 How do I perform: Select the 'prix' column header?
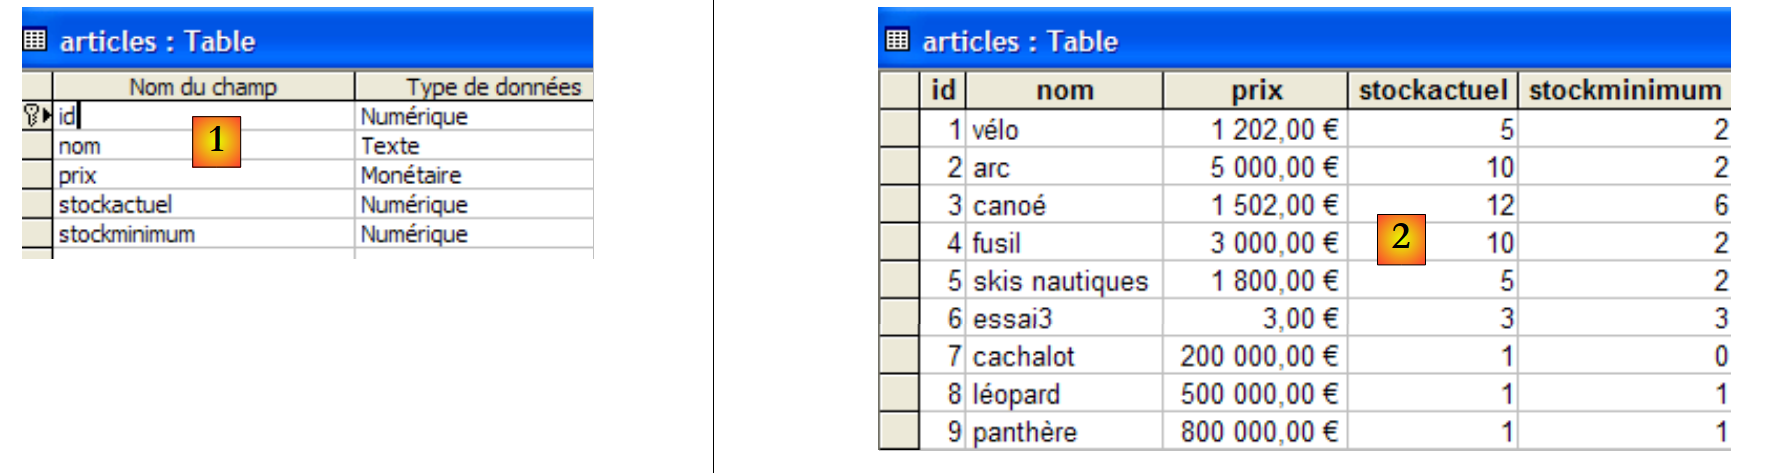click(1255, 90)
